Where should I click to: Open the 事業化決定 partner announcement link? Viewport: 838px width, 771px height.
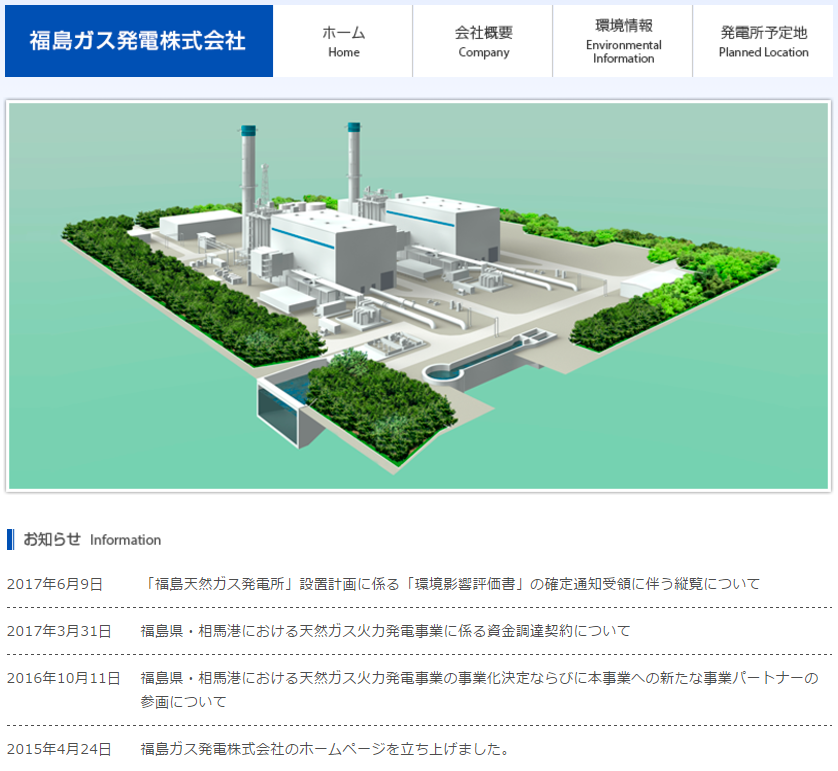coord(479,689)
